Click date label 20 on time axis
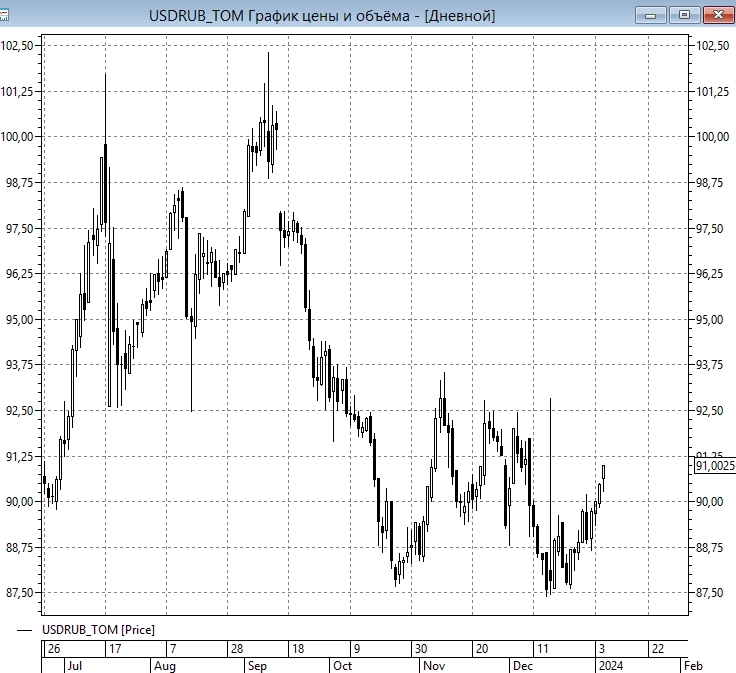 tap(482, 649)
